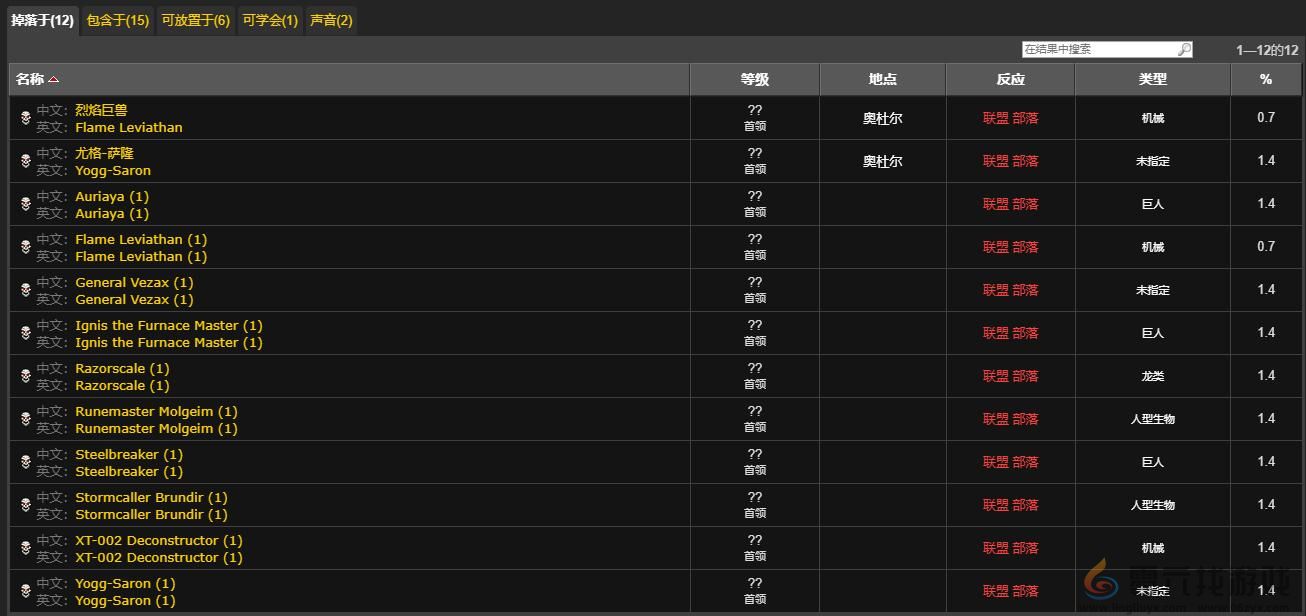This screenshot has width=1306, height=616.
Task: Click the skull icon next to Steelbreaker (1)
Action: point(26,462)
